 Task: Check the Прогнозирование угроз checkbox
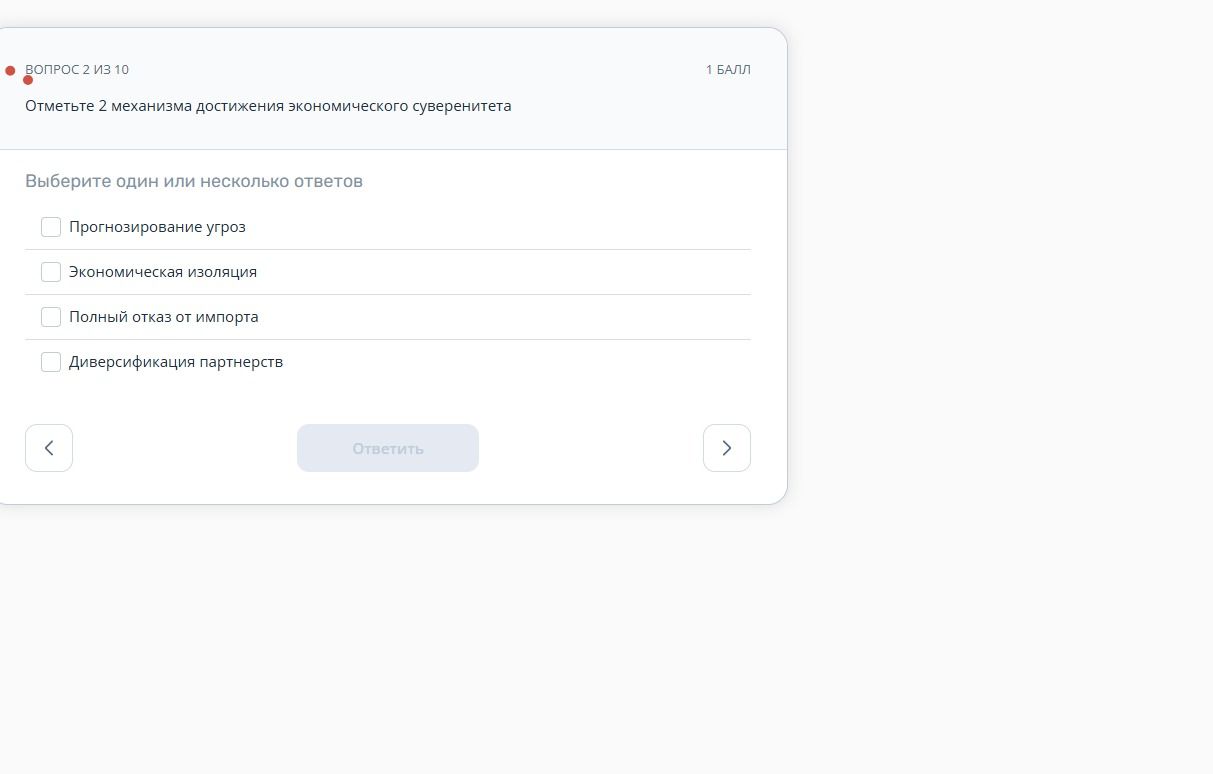tap(51, 227)
